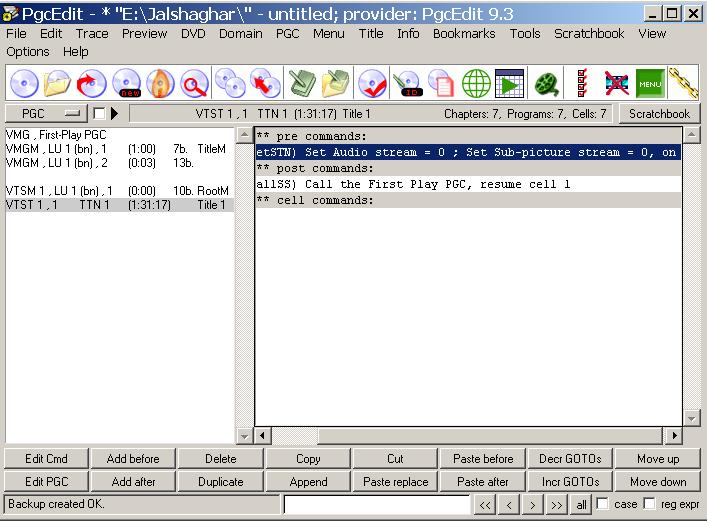This screenshot has height=521, width=707.
Task: Open the Tools menu
Action: pyautogui.click(x=525, y=34)
